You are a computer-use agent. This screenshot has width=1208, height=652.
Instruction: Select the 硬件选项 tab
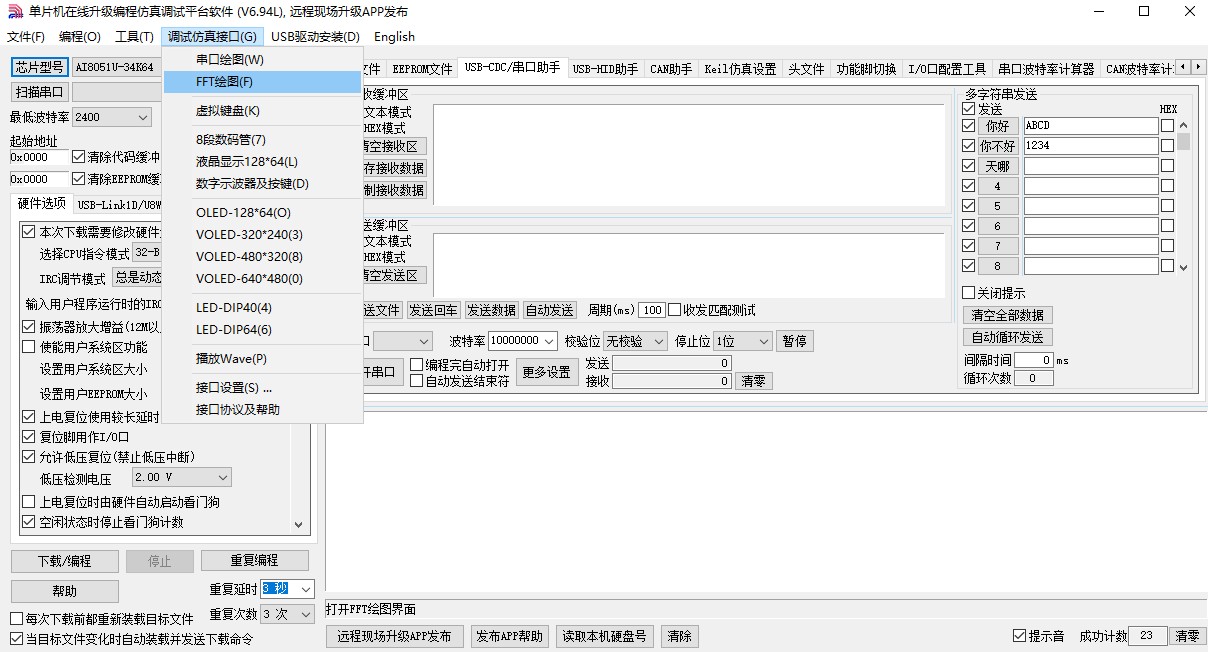pyautogui.click(x=42, y=204)
